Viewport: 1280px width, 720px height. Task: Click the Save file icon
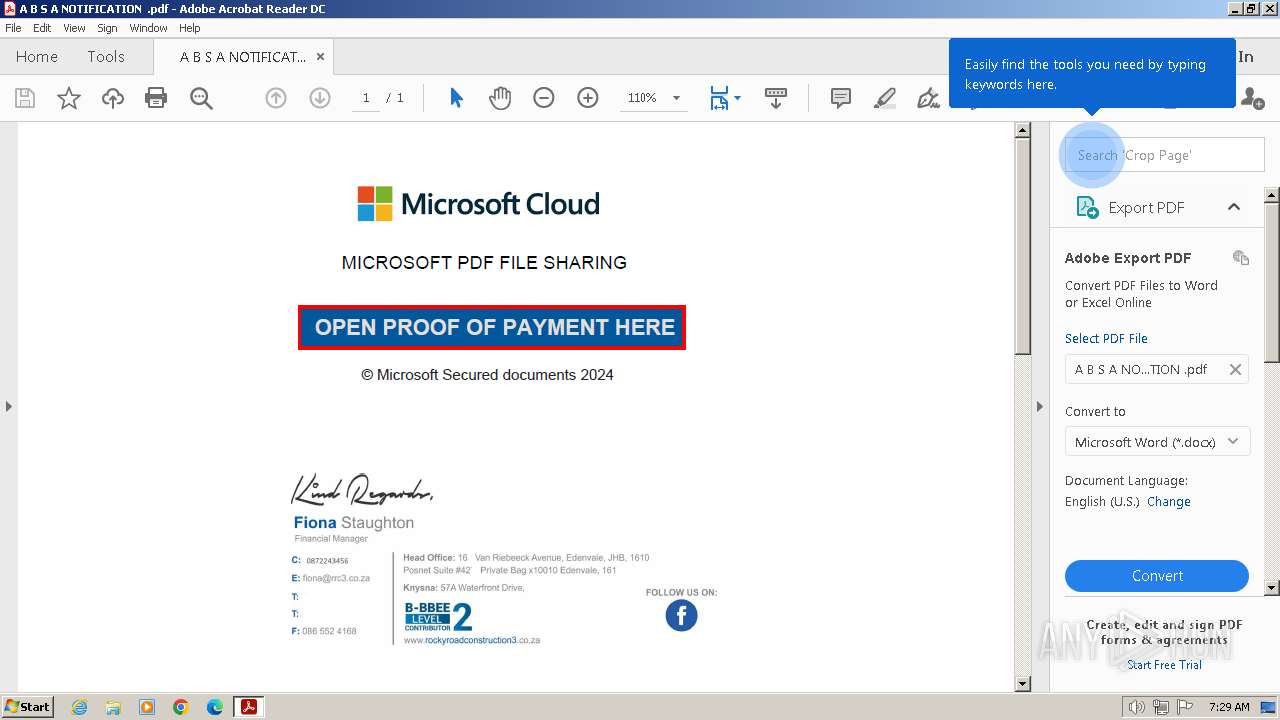[25, 98]
